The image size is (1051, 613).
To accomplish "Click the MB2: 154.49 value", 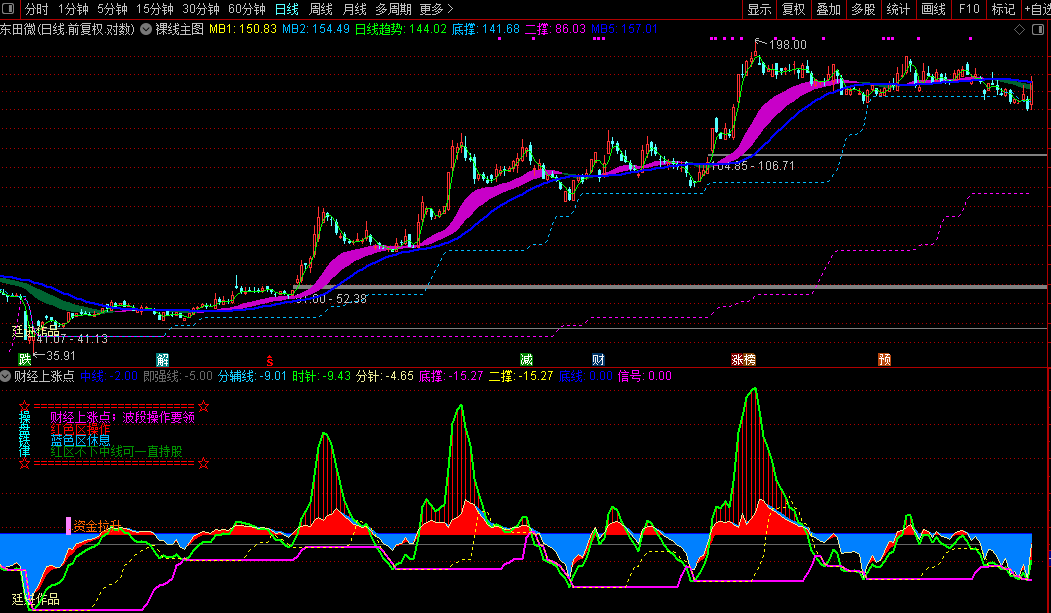I will coord(316,29).
